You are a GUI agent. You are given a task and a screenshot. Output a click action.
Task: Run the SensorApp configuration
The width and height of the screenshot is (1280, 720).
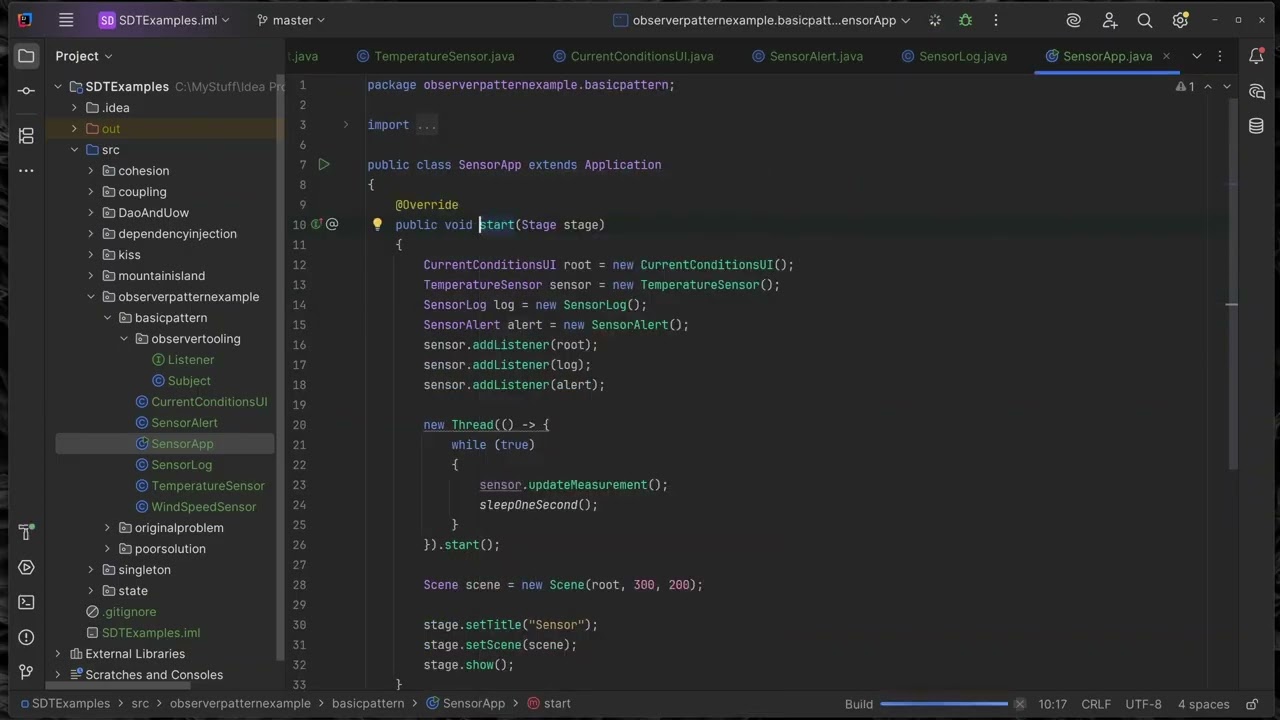(935, 20)
